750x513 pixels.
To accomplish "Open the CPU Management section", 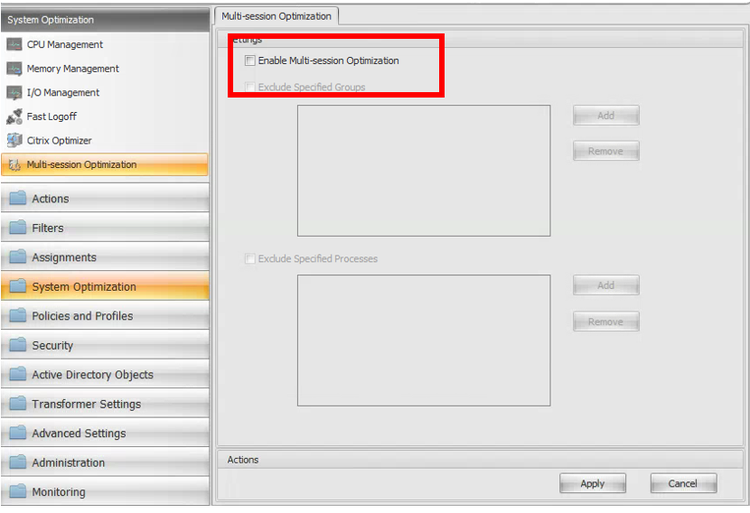I will 105,44.
